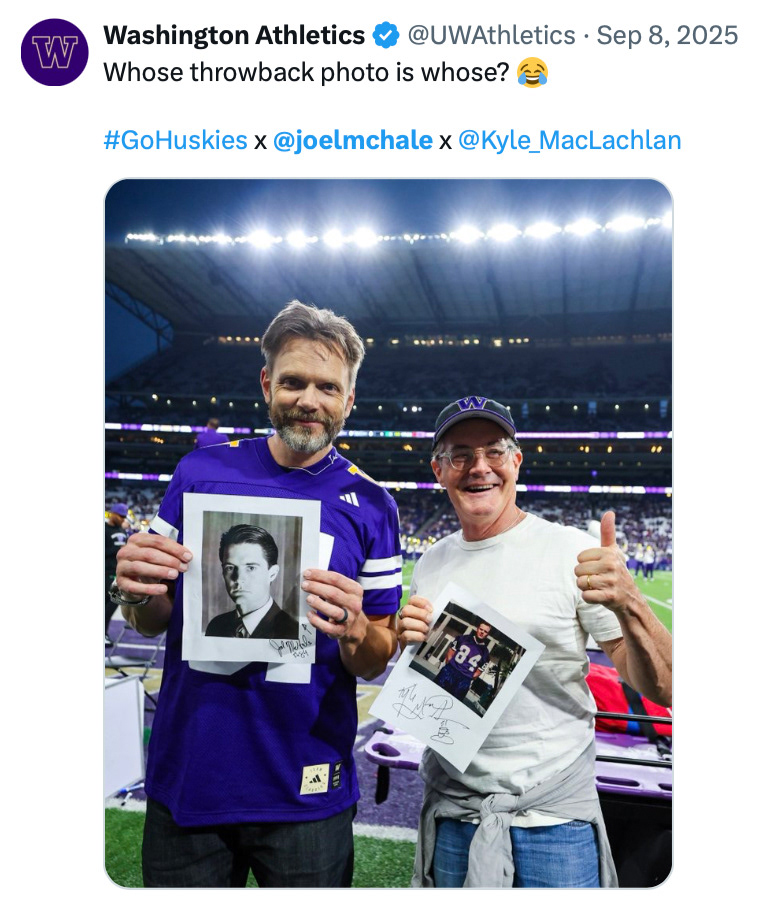Click the signature under the black-and-white portrait

[x=290, y=645]
